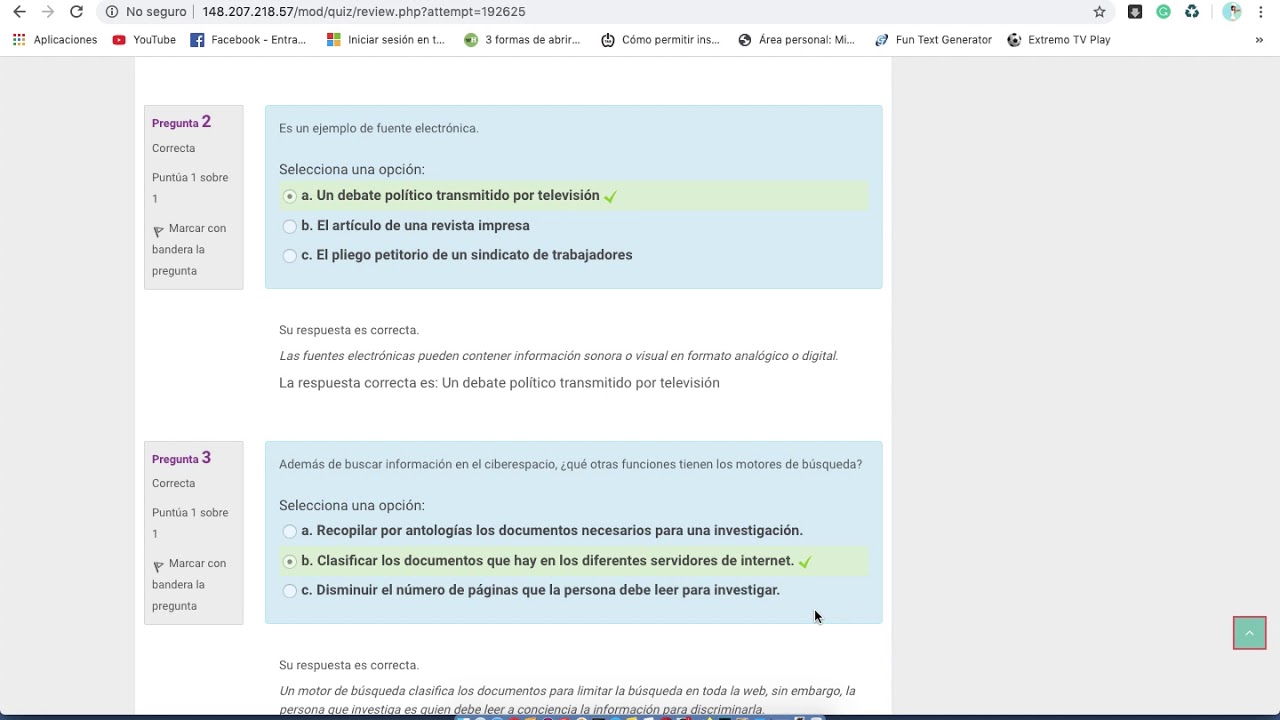Flag Pregunta 2 with 'Marcar con bandera'

point(189,249)
